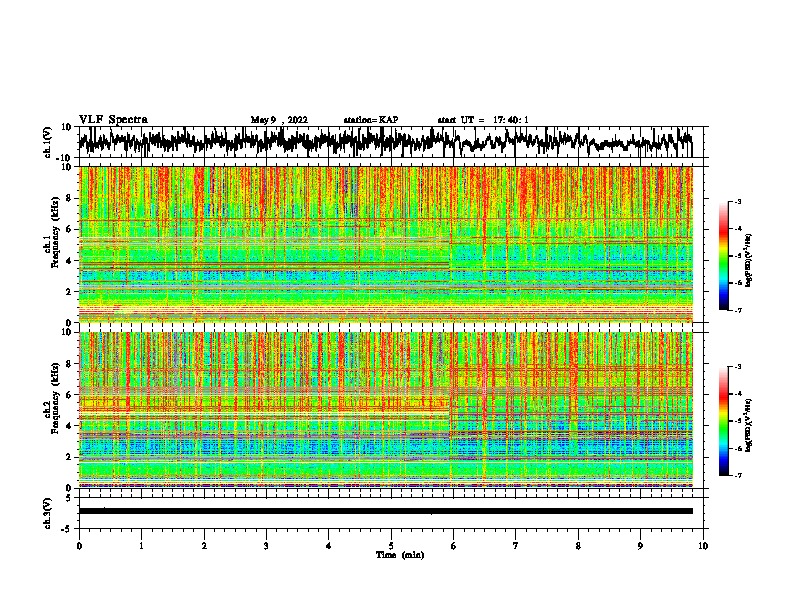Click the "4" kHz tick of ch.1 spectrogram

(70, 261)
